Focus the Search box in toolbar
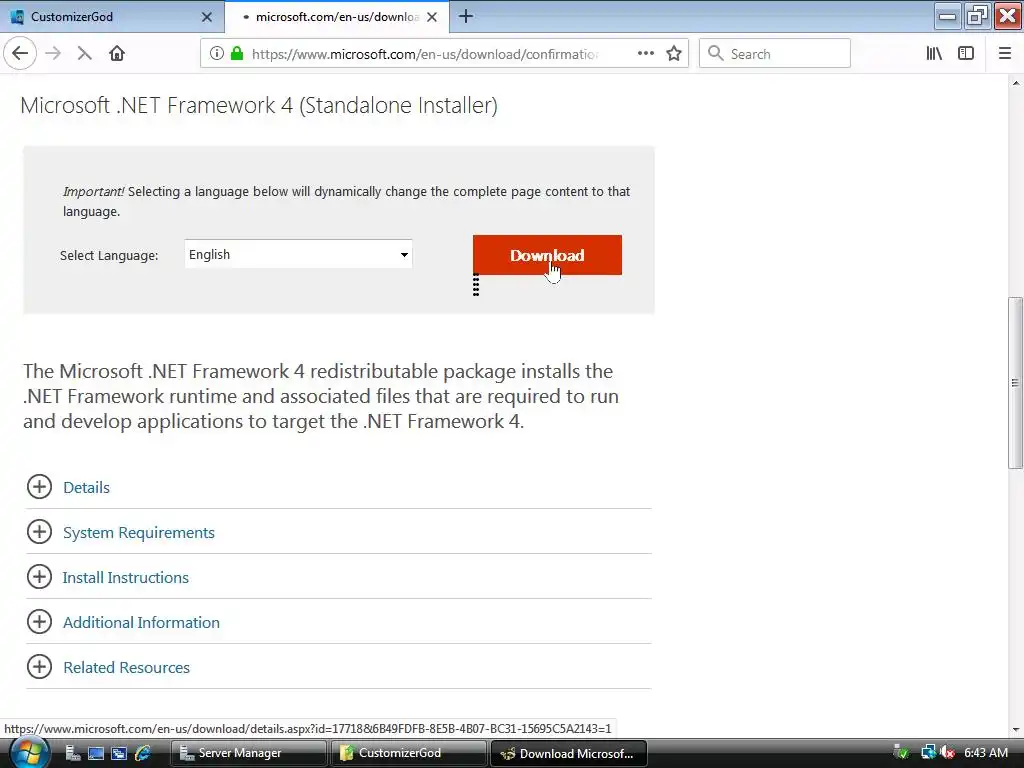Screen dimensions: 1024x768 coord(775,54)
